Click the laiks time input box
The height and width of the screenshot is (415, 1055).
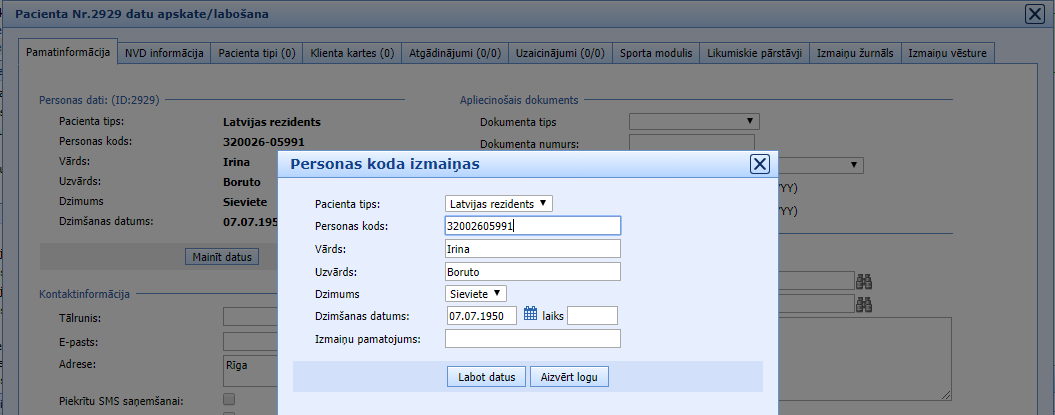click(592, 316)
